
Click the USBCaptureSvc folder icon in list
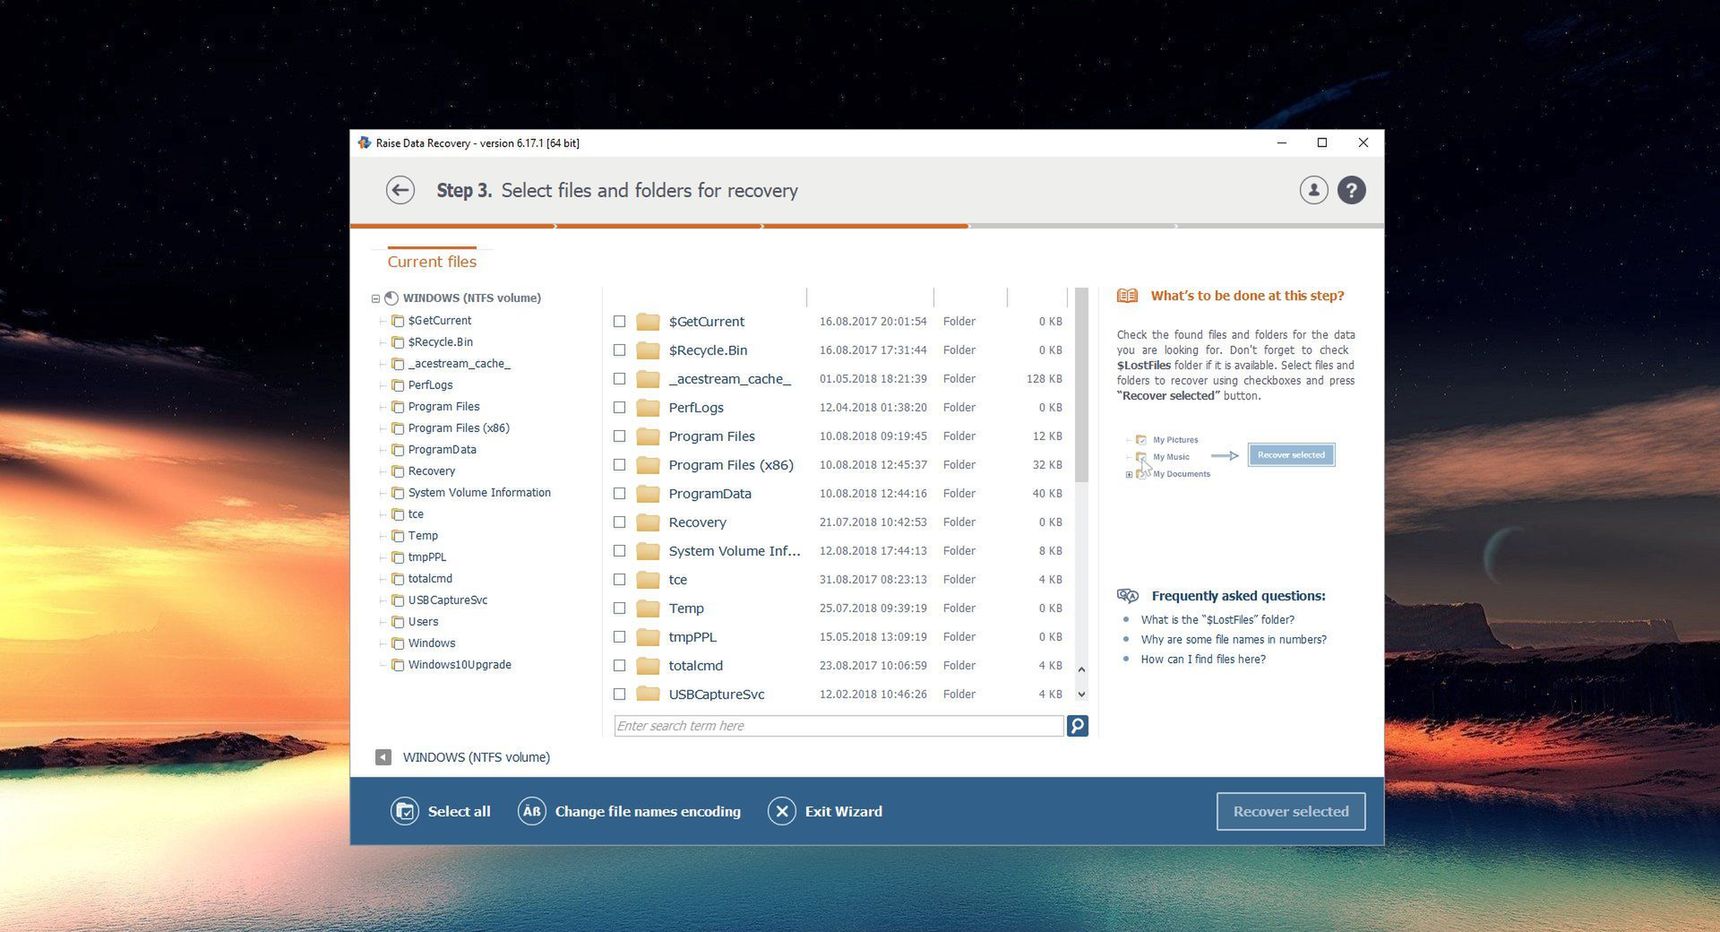pyautogui.click(x=648, y=694)
